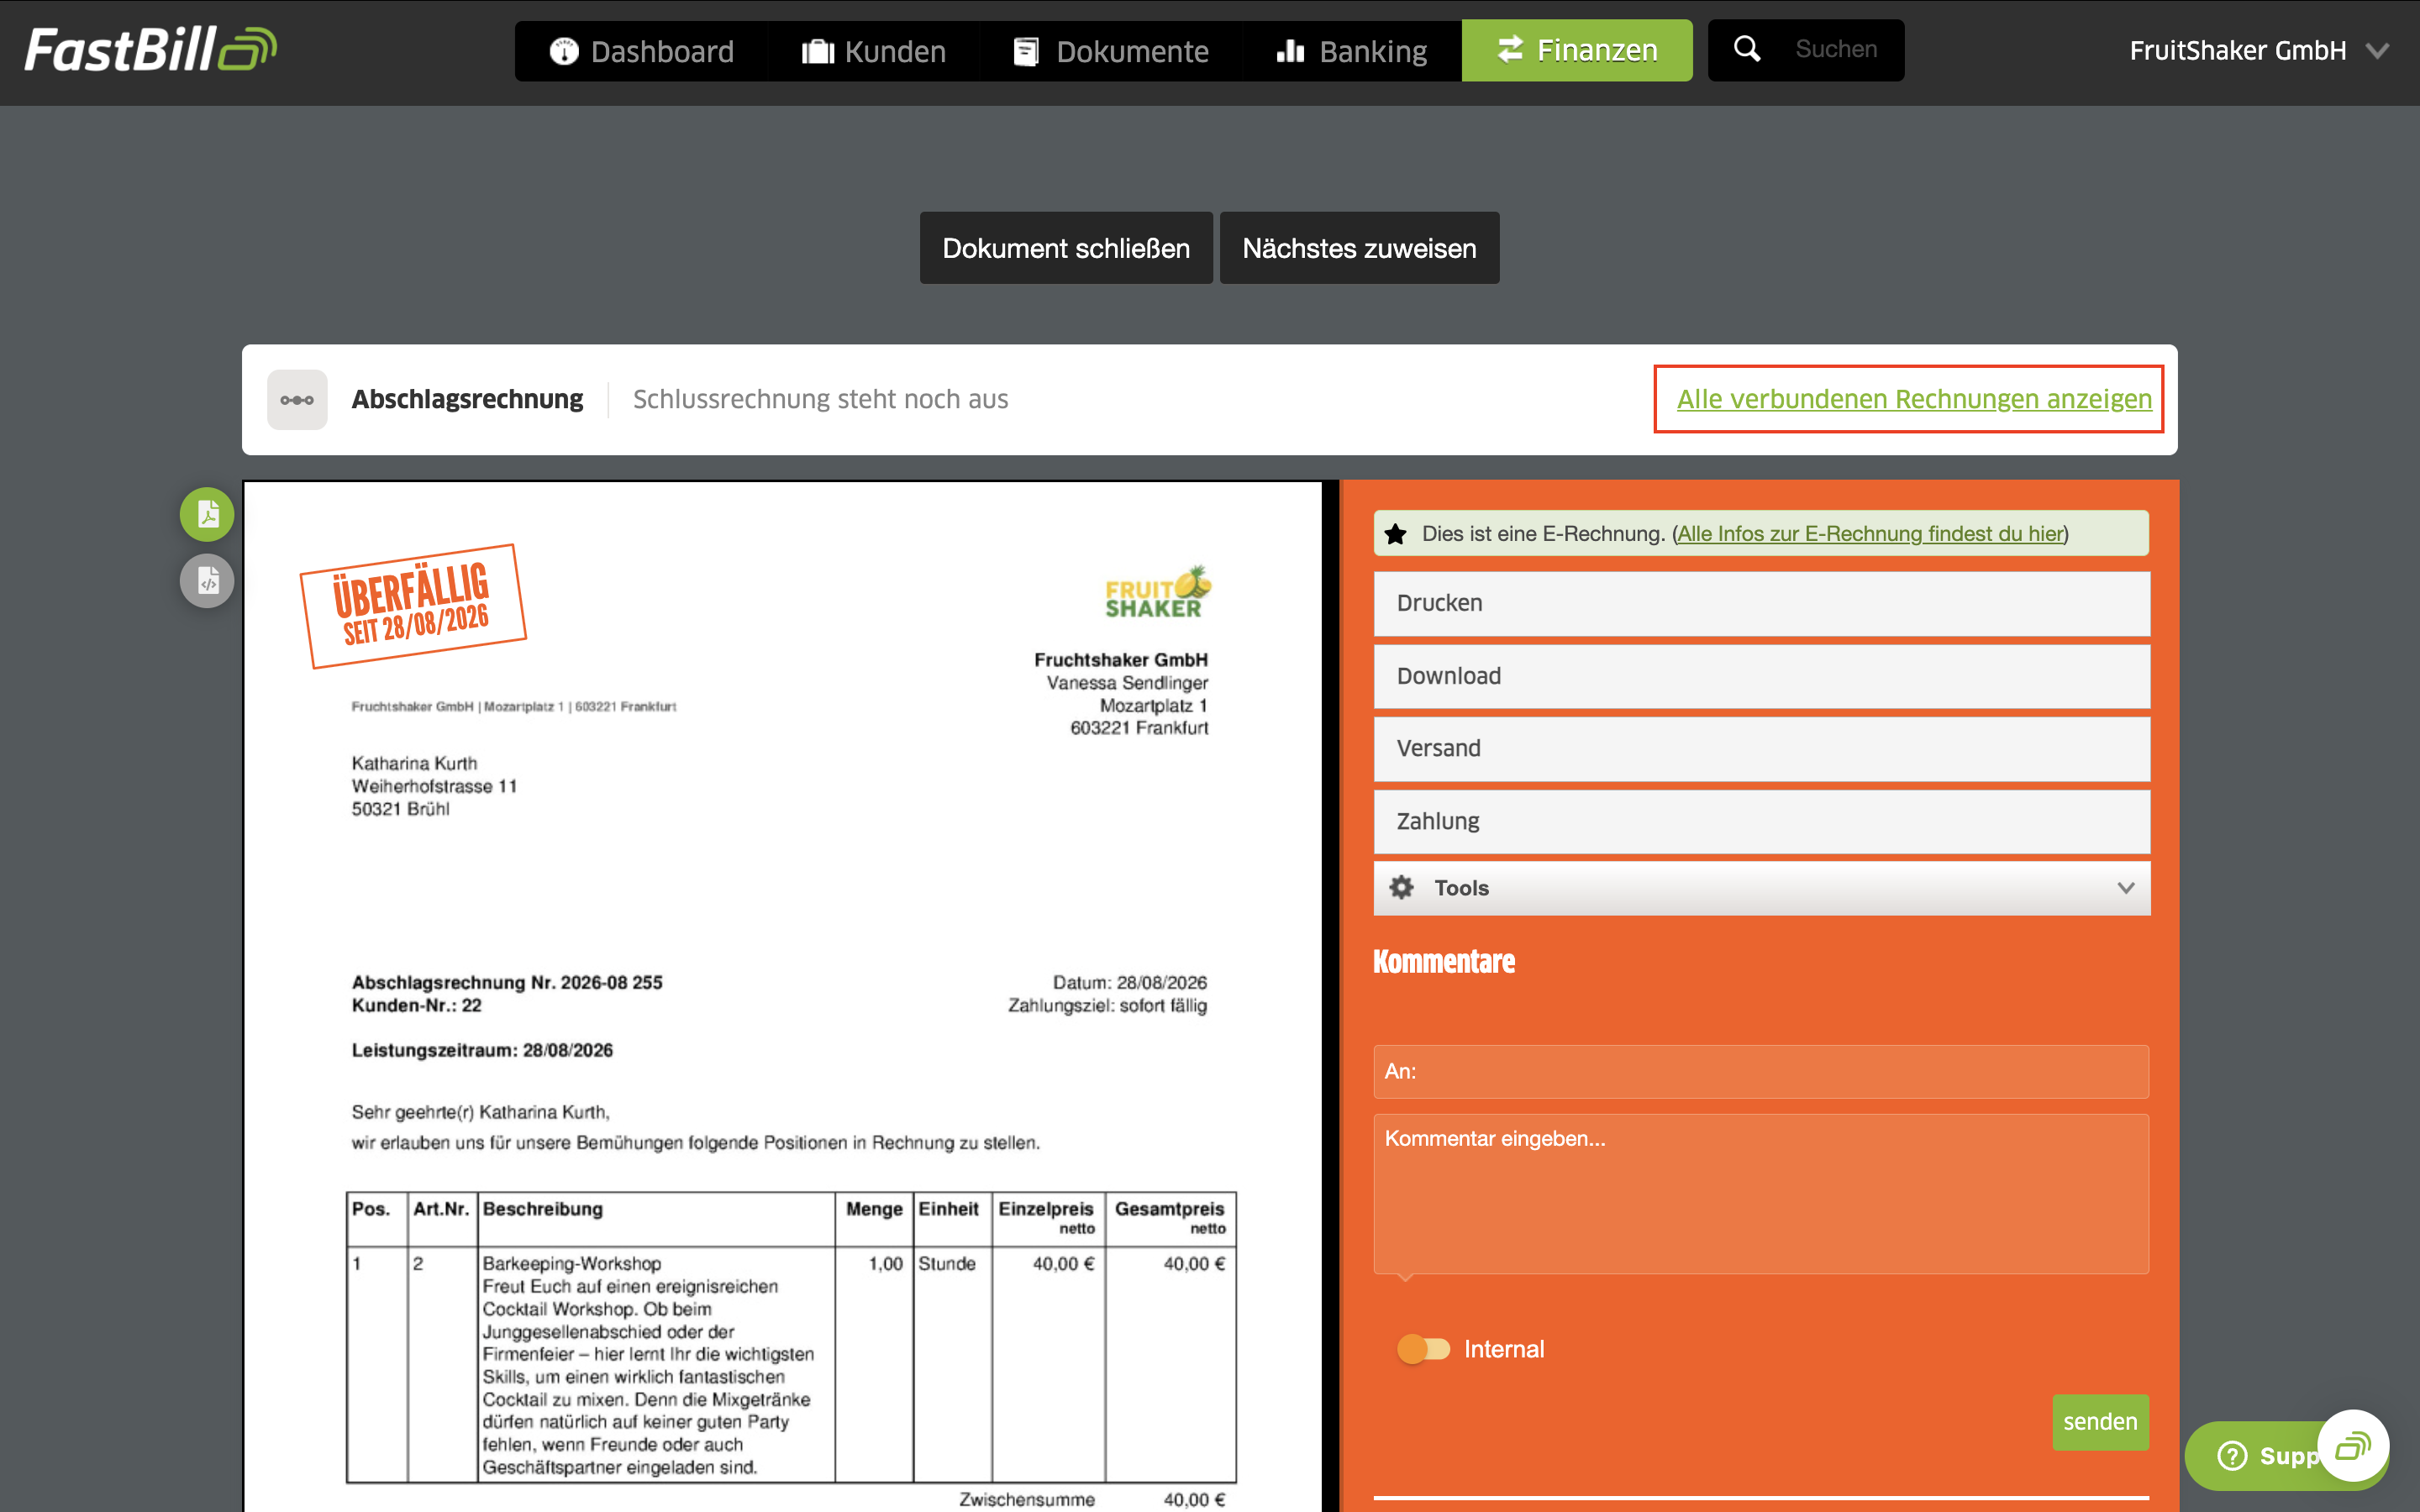Click '50321 Brühl' address line
The height and width of the screenshot is (1512, 2420).
click(x=400, y=809)
